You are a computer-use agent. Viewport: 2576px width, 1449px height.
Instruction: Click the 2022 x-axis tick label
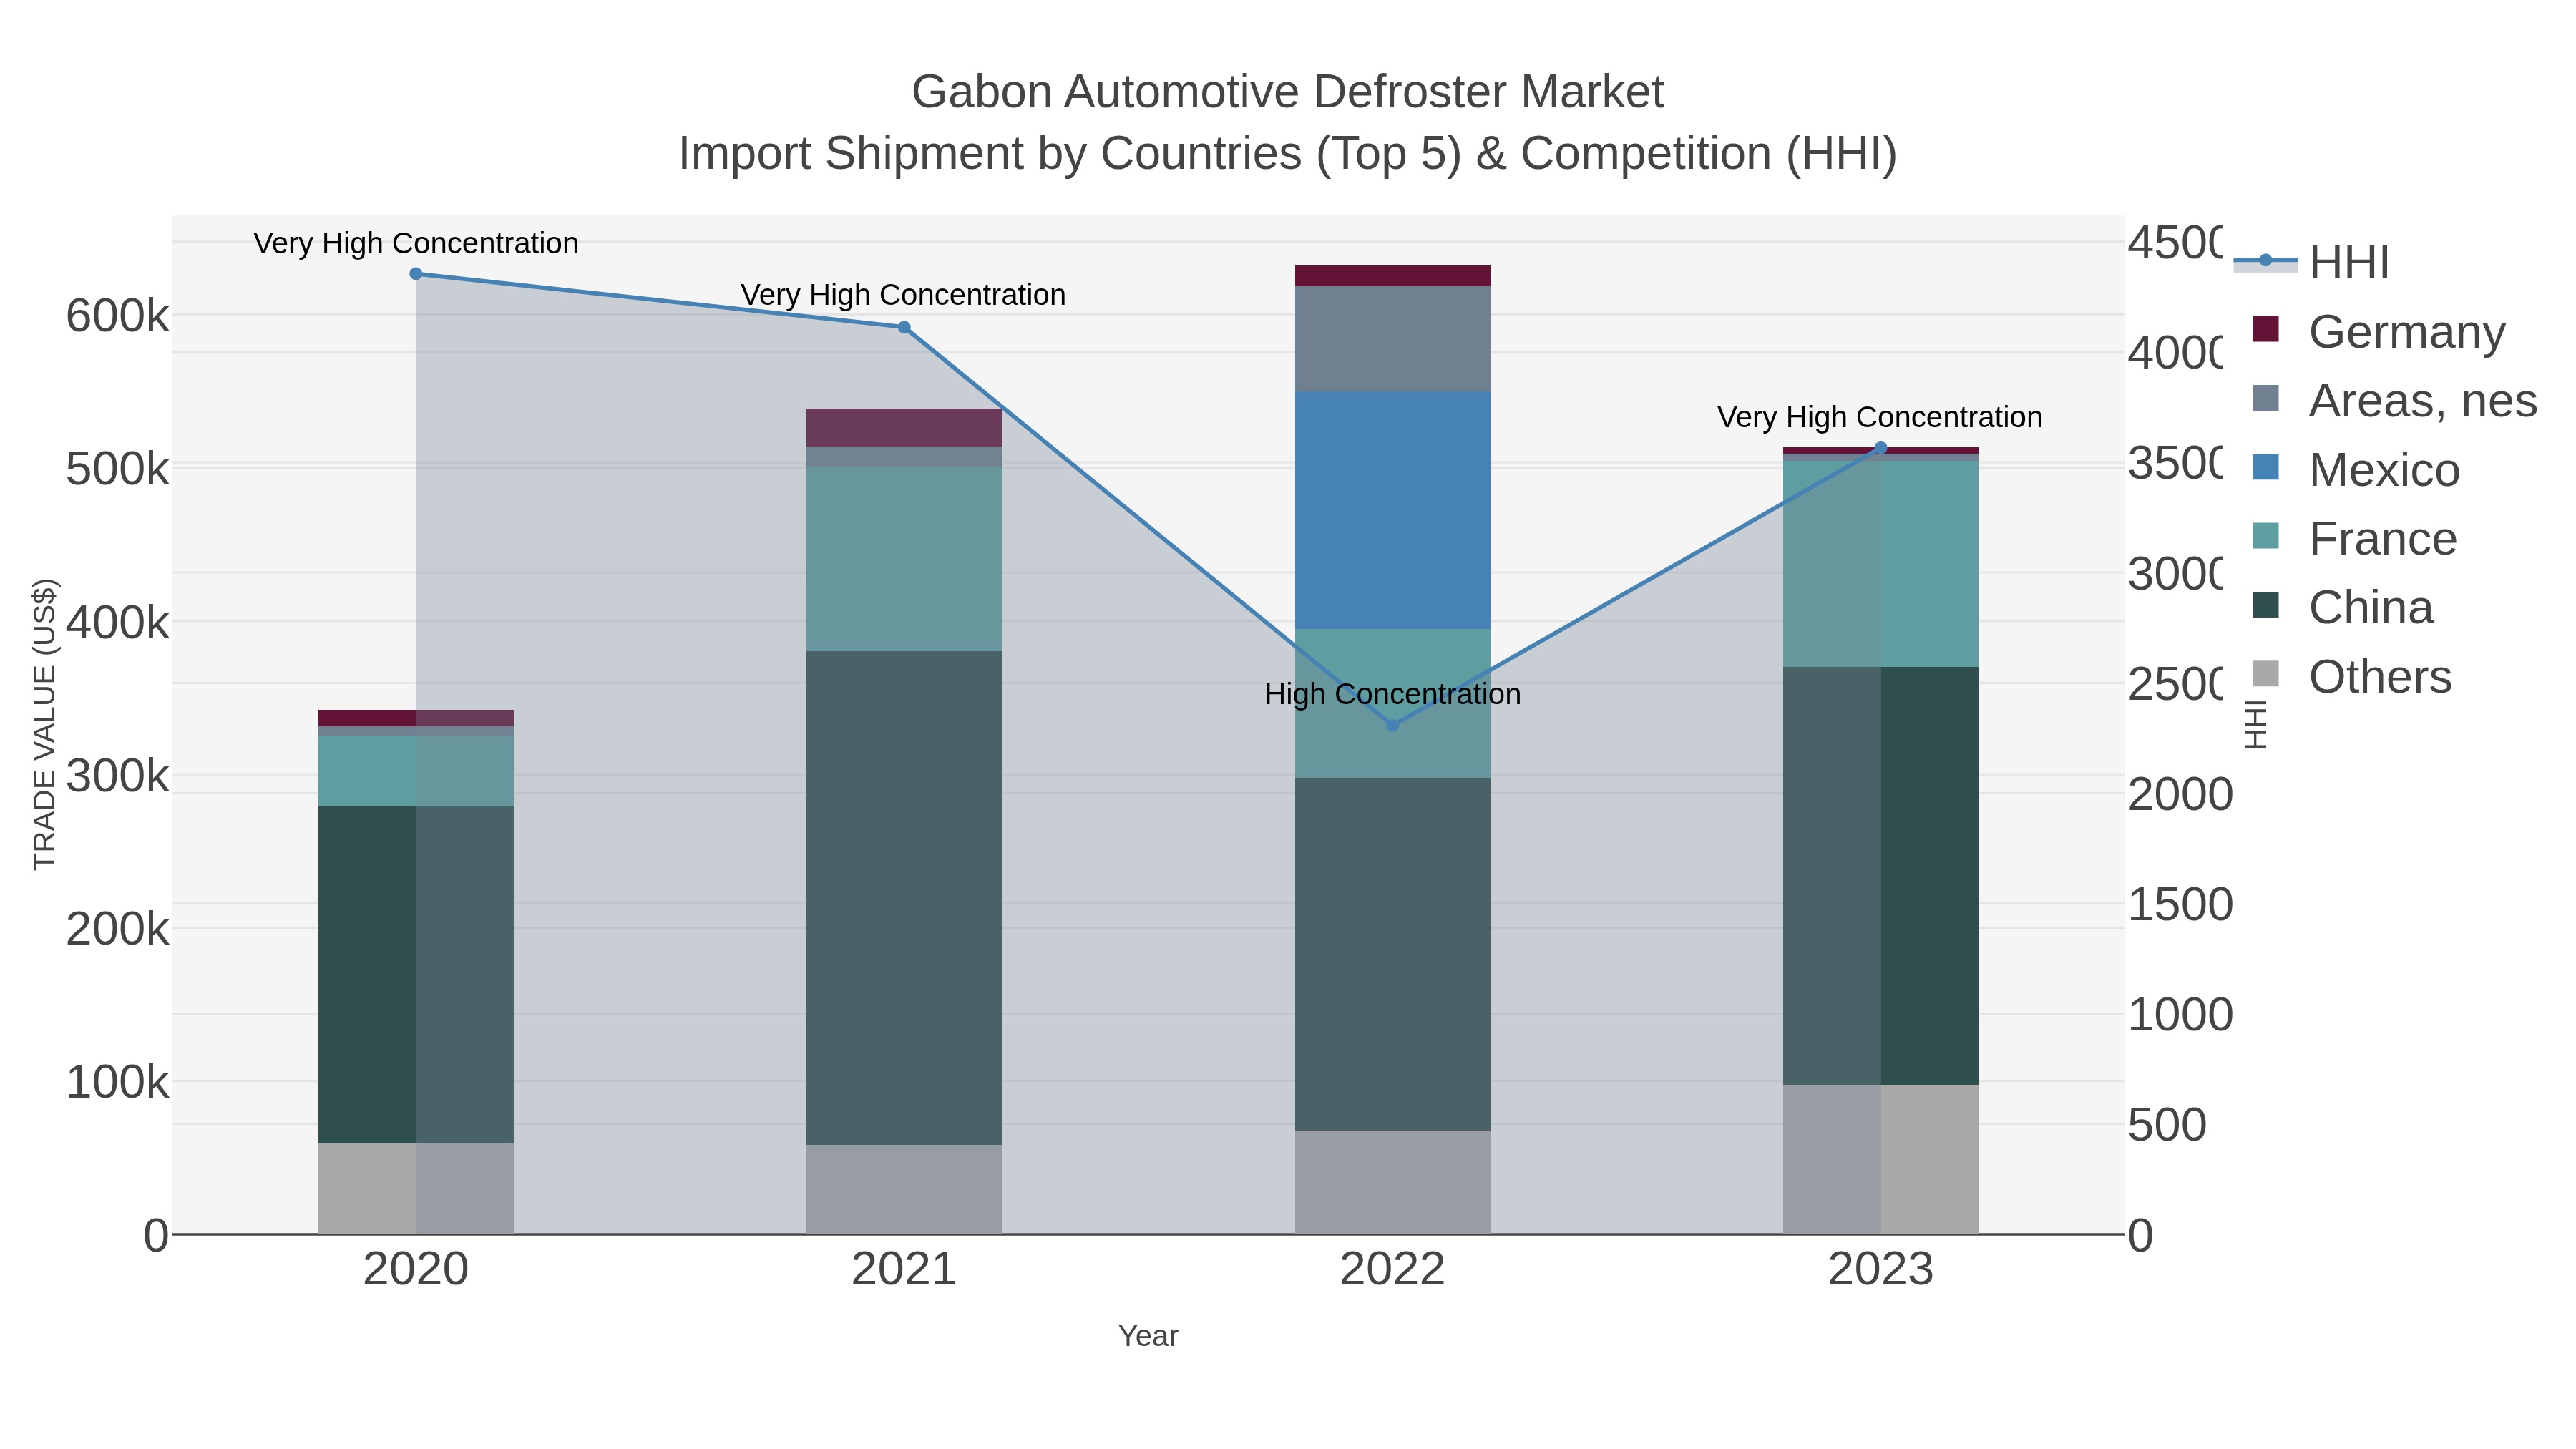pyautogui.click(x=1392, y=1270)
